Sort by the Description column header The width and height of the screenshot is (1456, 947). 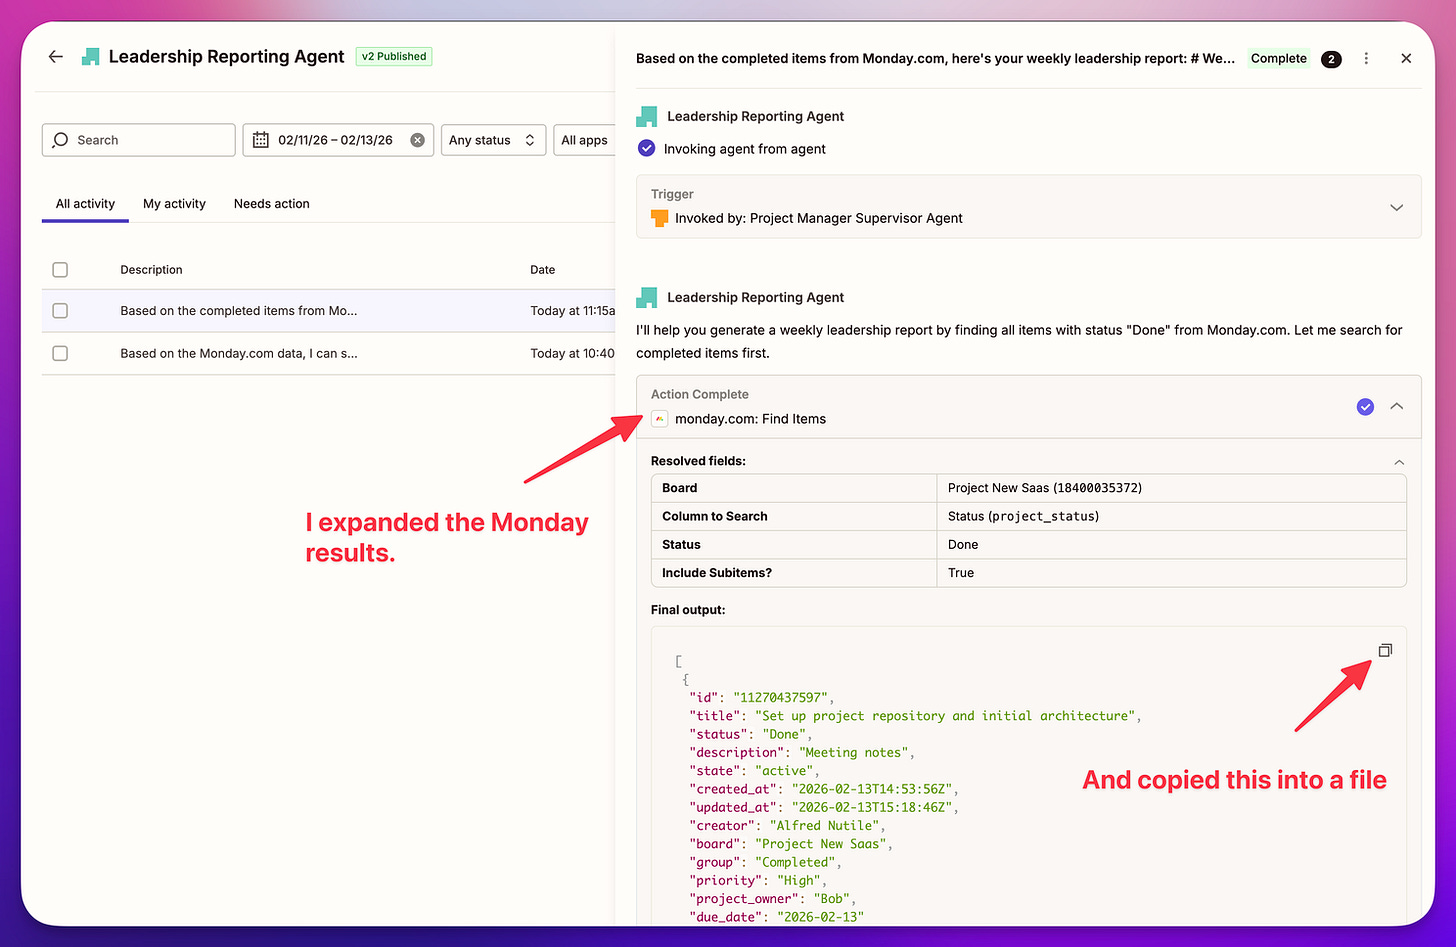pyautogui.click(x=151, y=270)
